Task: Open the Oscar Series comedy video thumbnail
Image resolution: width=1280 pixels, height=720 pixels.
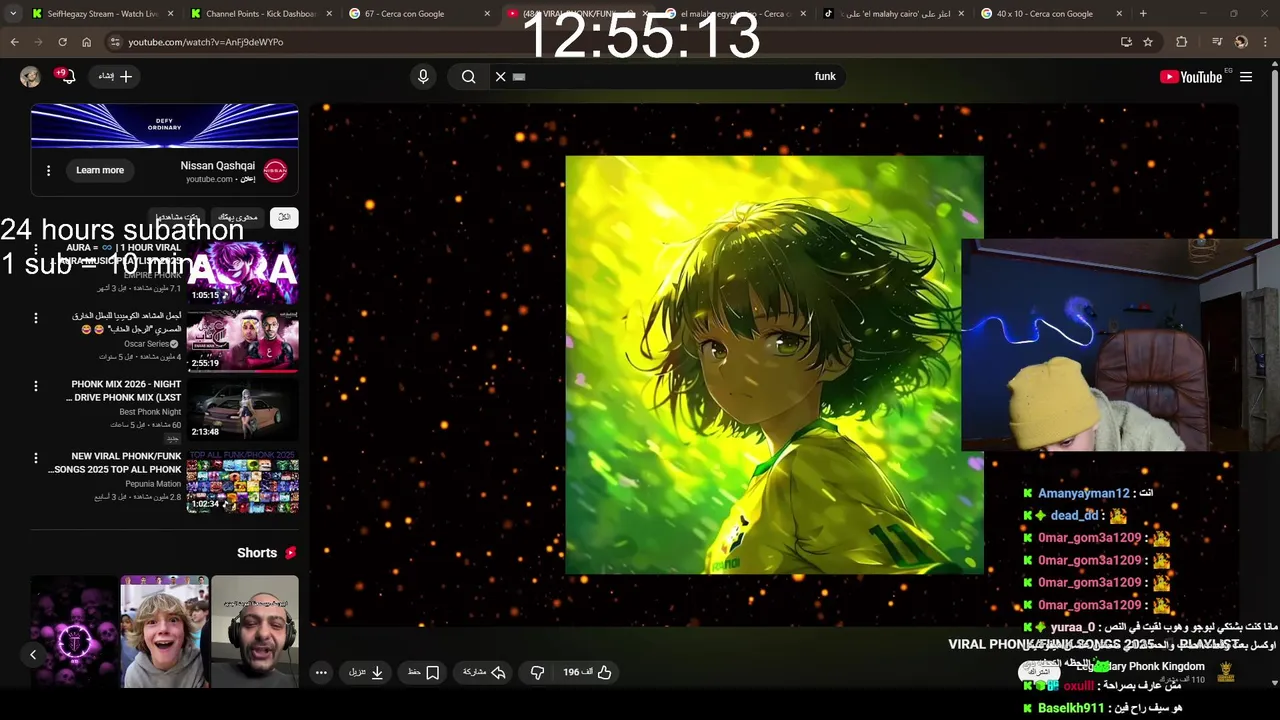Action: 242,340
